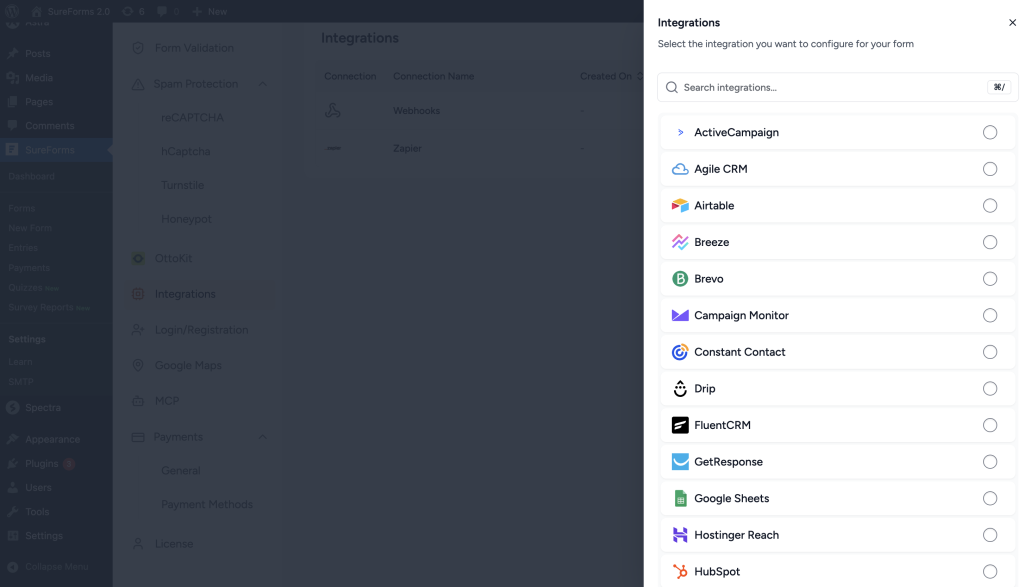Select the Brevo radio button
This screenshot has height=587, width=1024.
tap(990, 279)
